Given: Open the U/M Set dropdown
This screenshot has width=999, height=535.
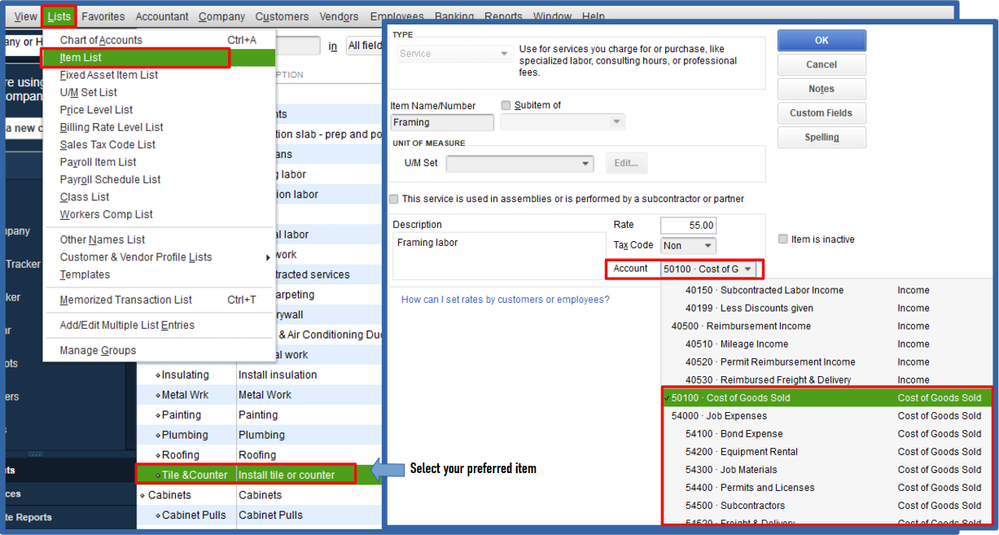Looking at the screenshot, I should pos(520,163).
